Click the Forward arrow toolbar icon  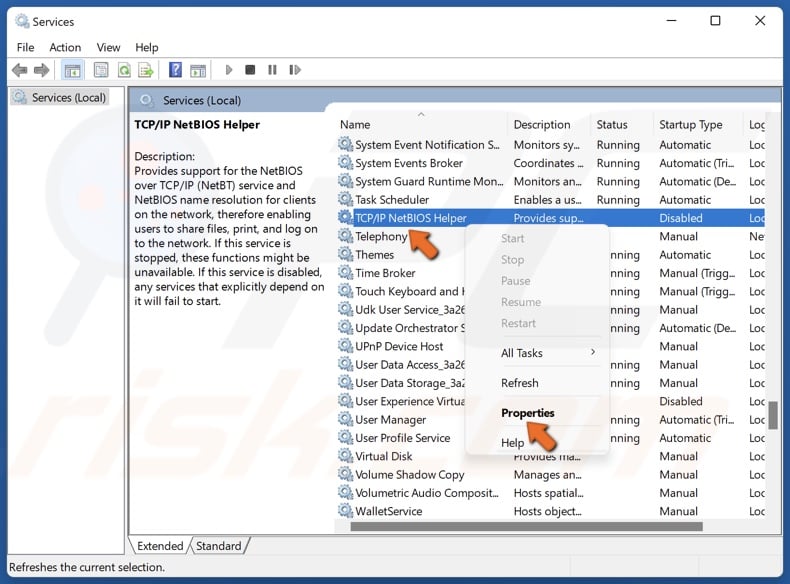point(41,70)
